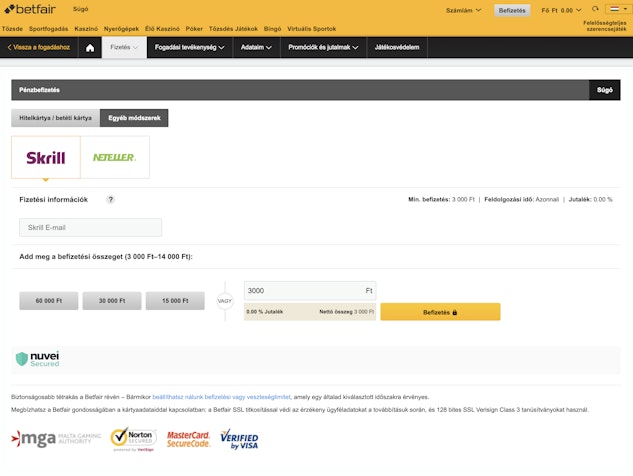Switch to Hitelkártya / betéti kártya tab
This screenshot has width=633, height=476.
(55, 118)
